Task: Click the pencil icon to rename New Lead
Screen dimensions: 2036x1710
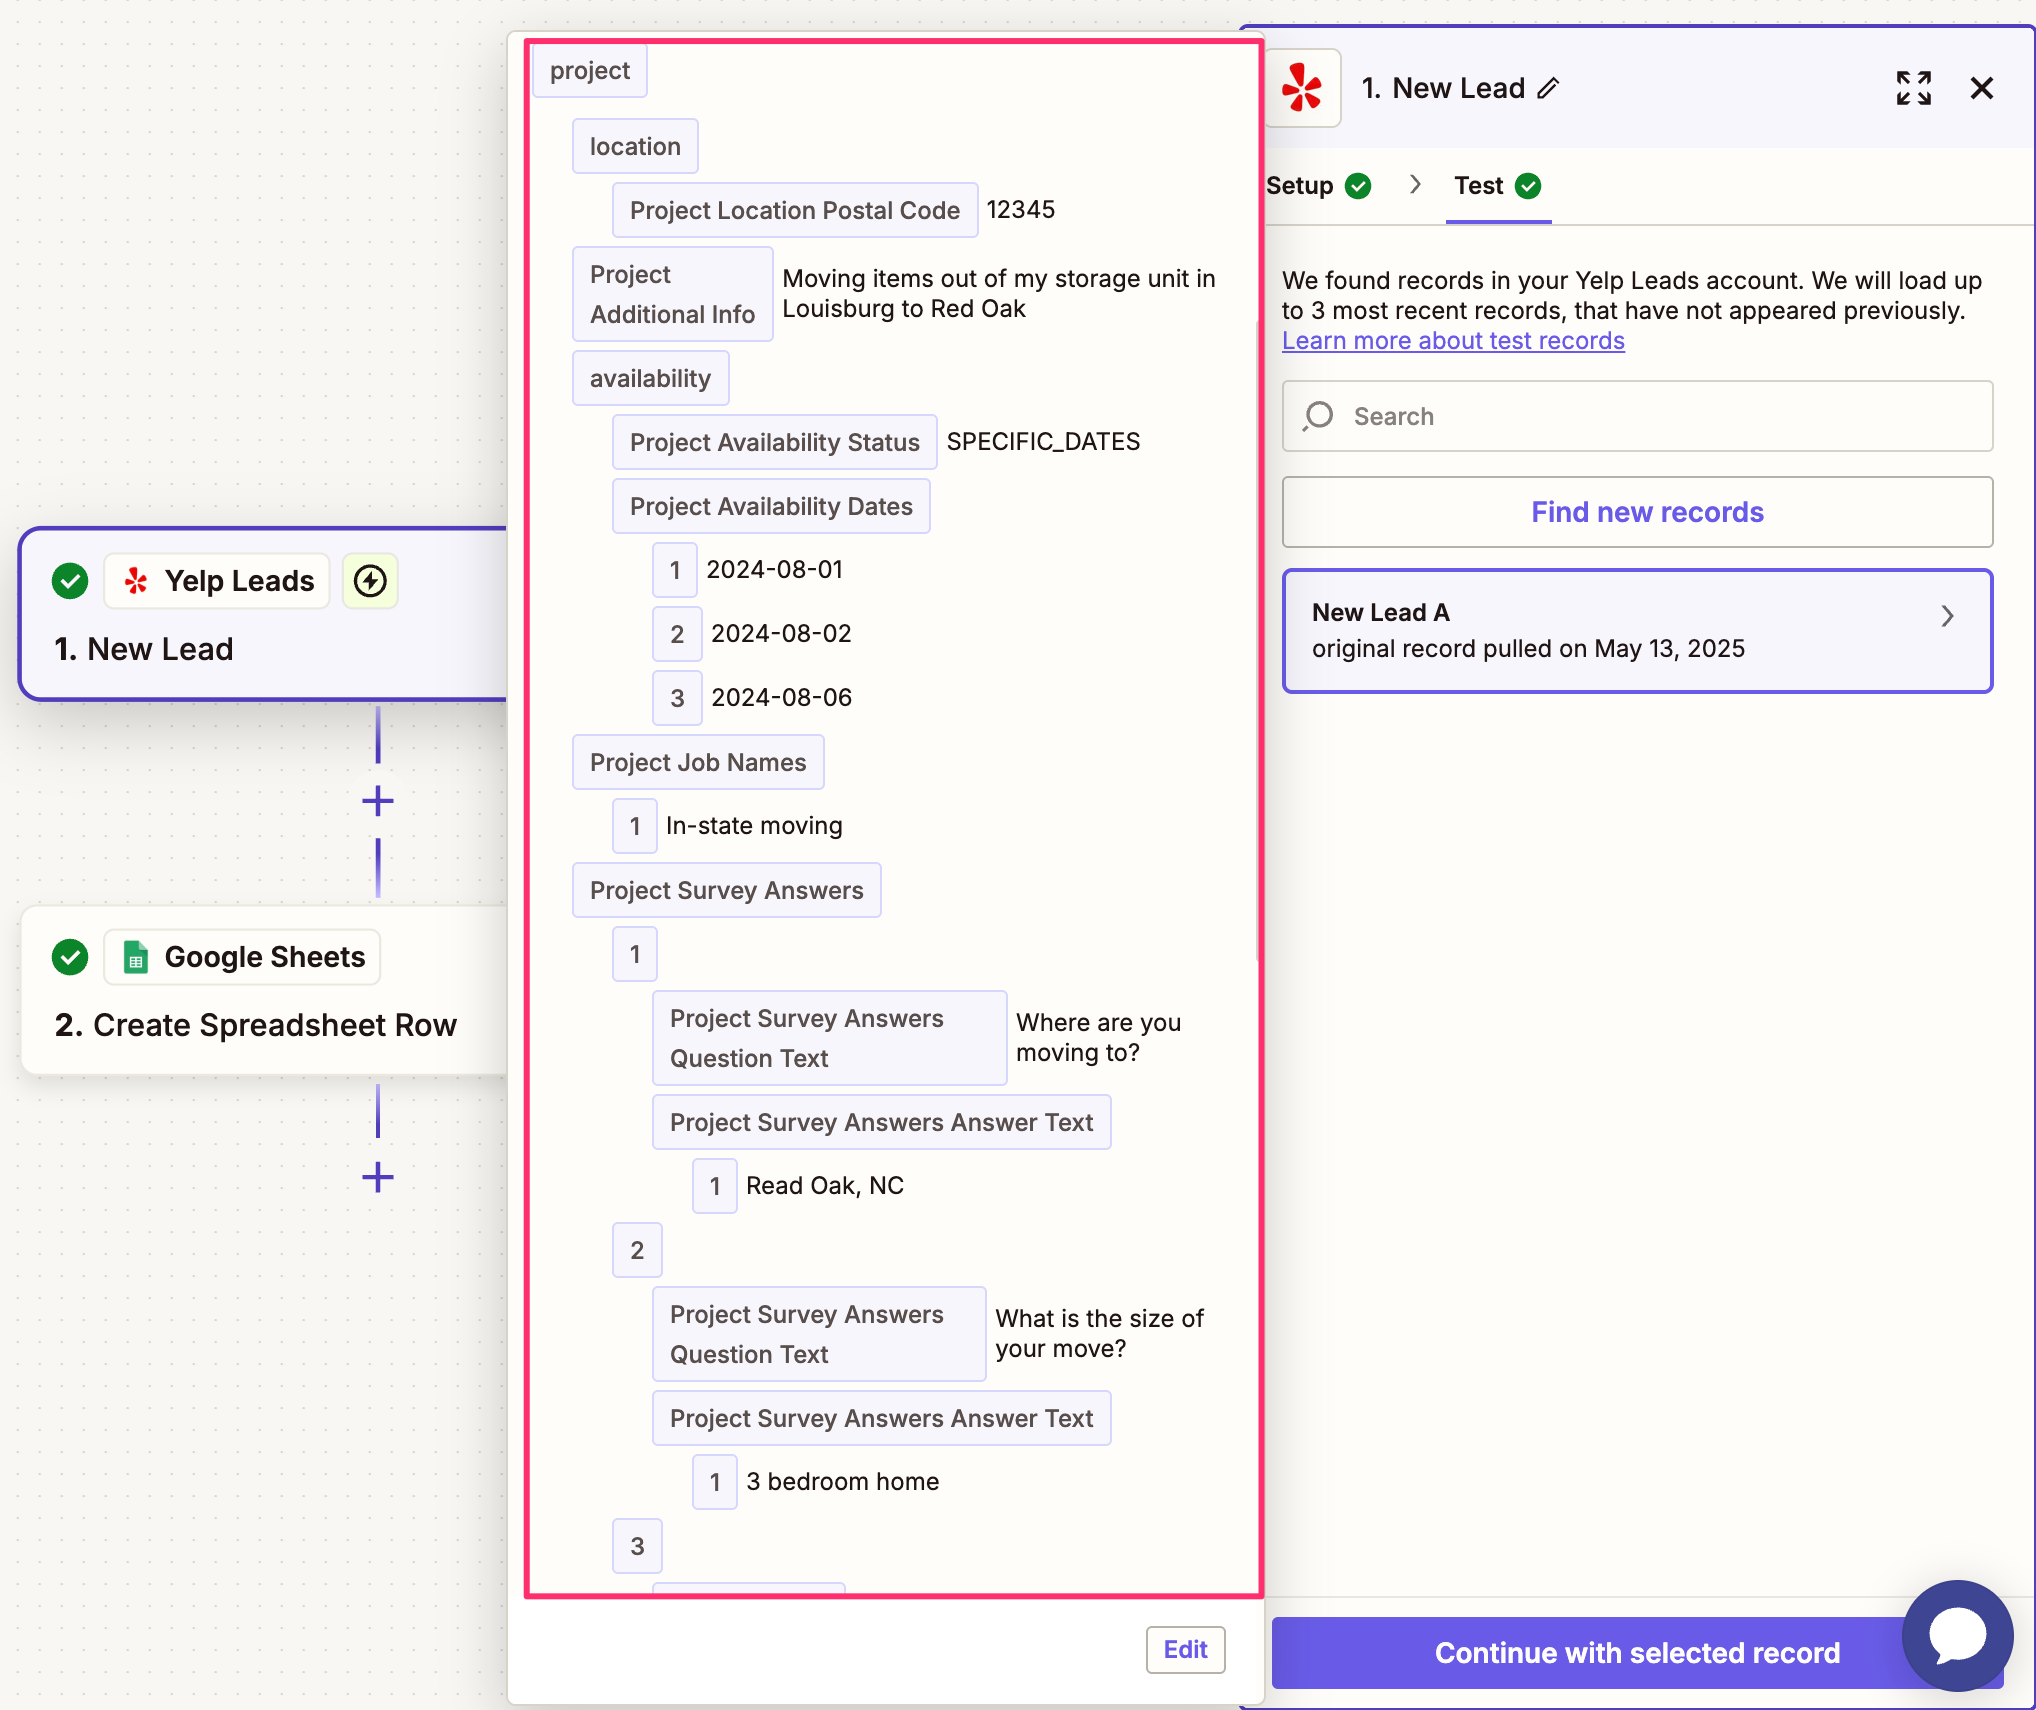Action: click(x=1548, y=89)
